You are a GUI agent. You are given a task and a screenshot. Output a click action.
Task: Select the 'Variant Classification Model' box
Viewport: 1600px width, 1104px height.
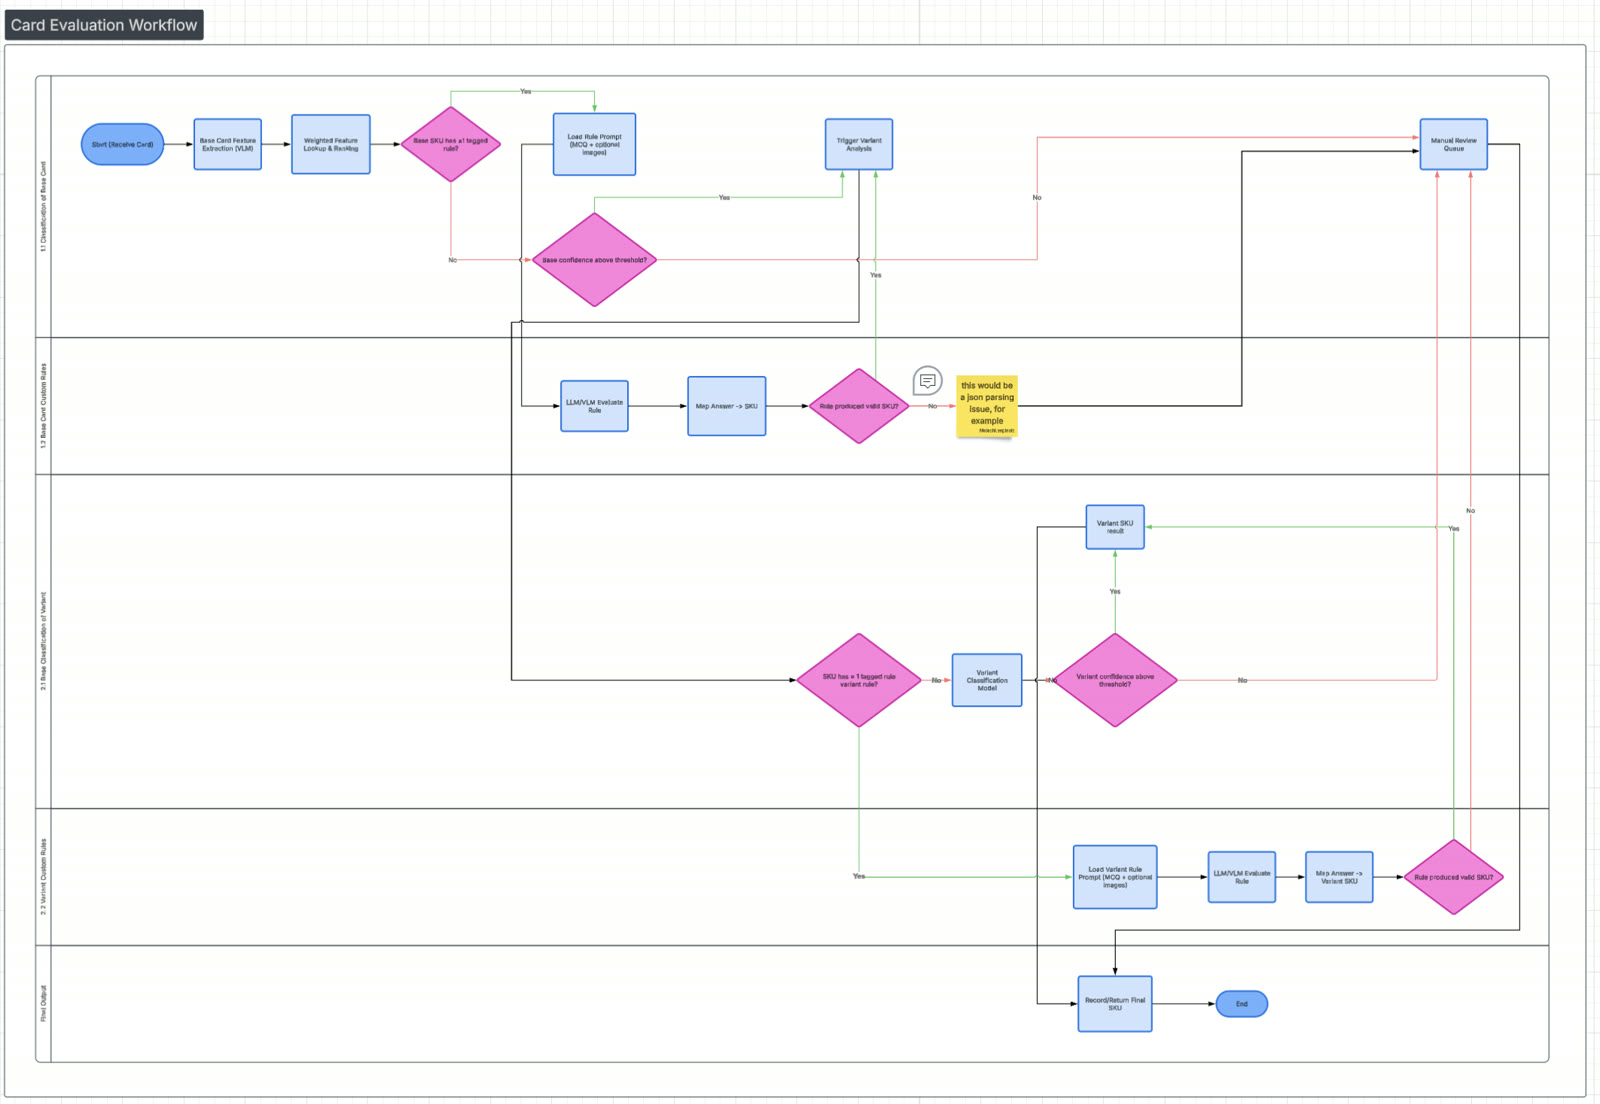pos(987,680)
